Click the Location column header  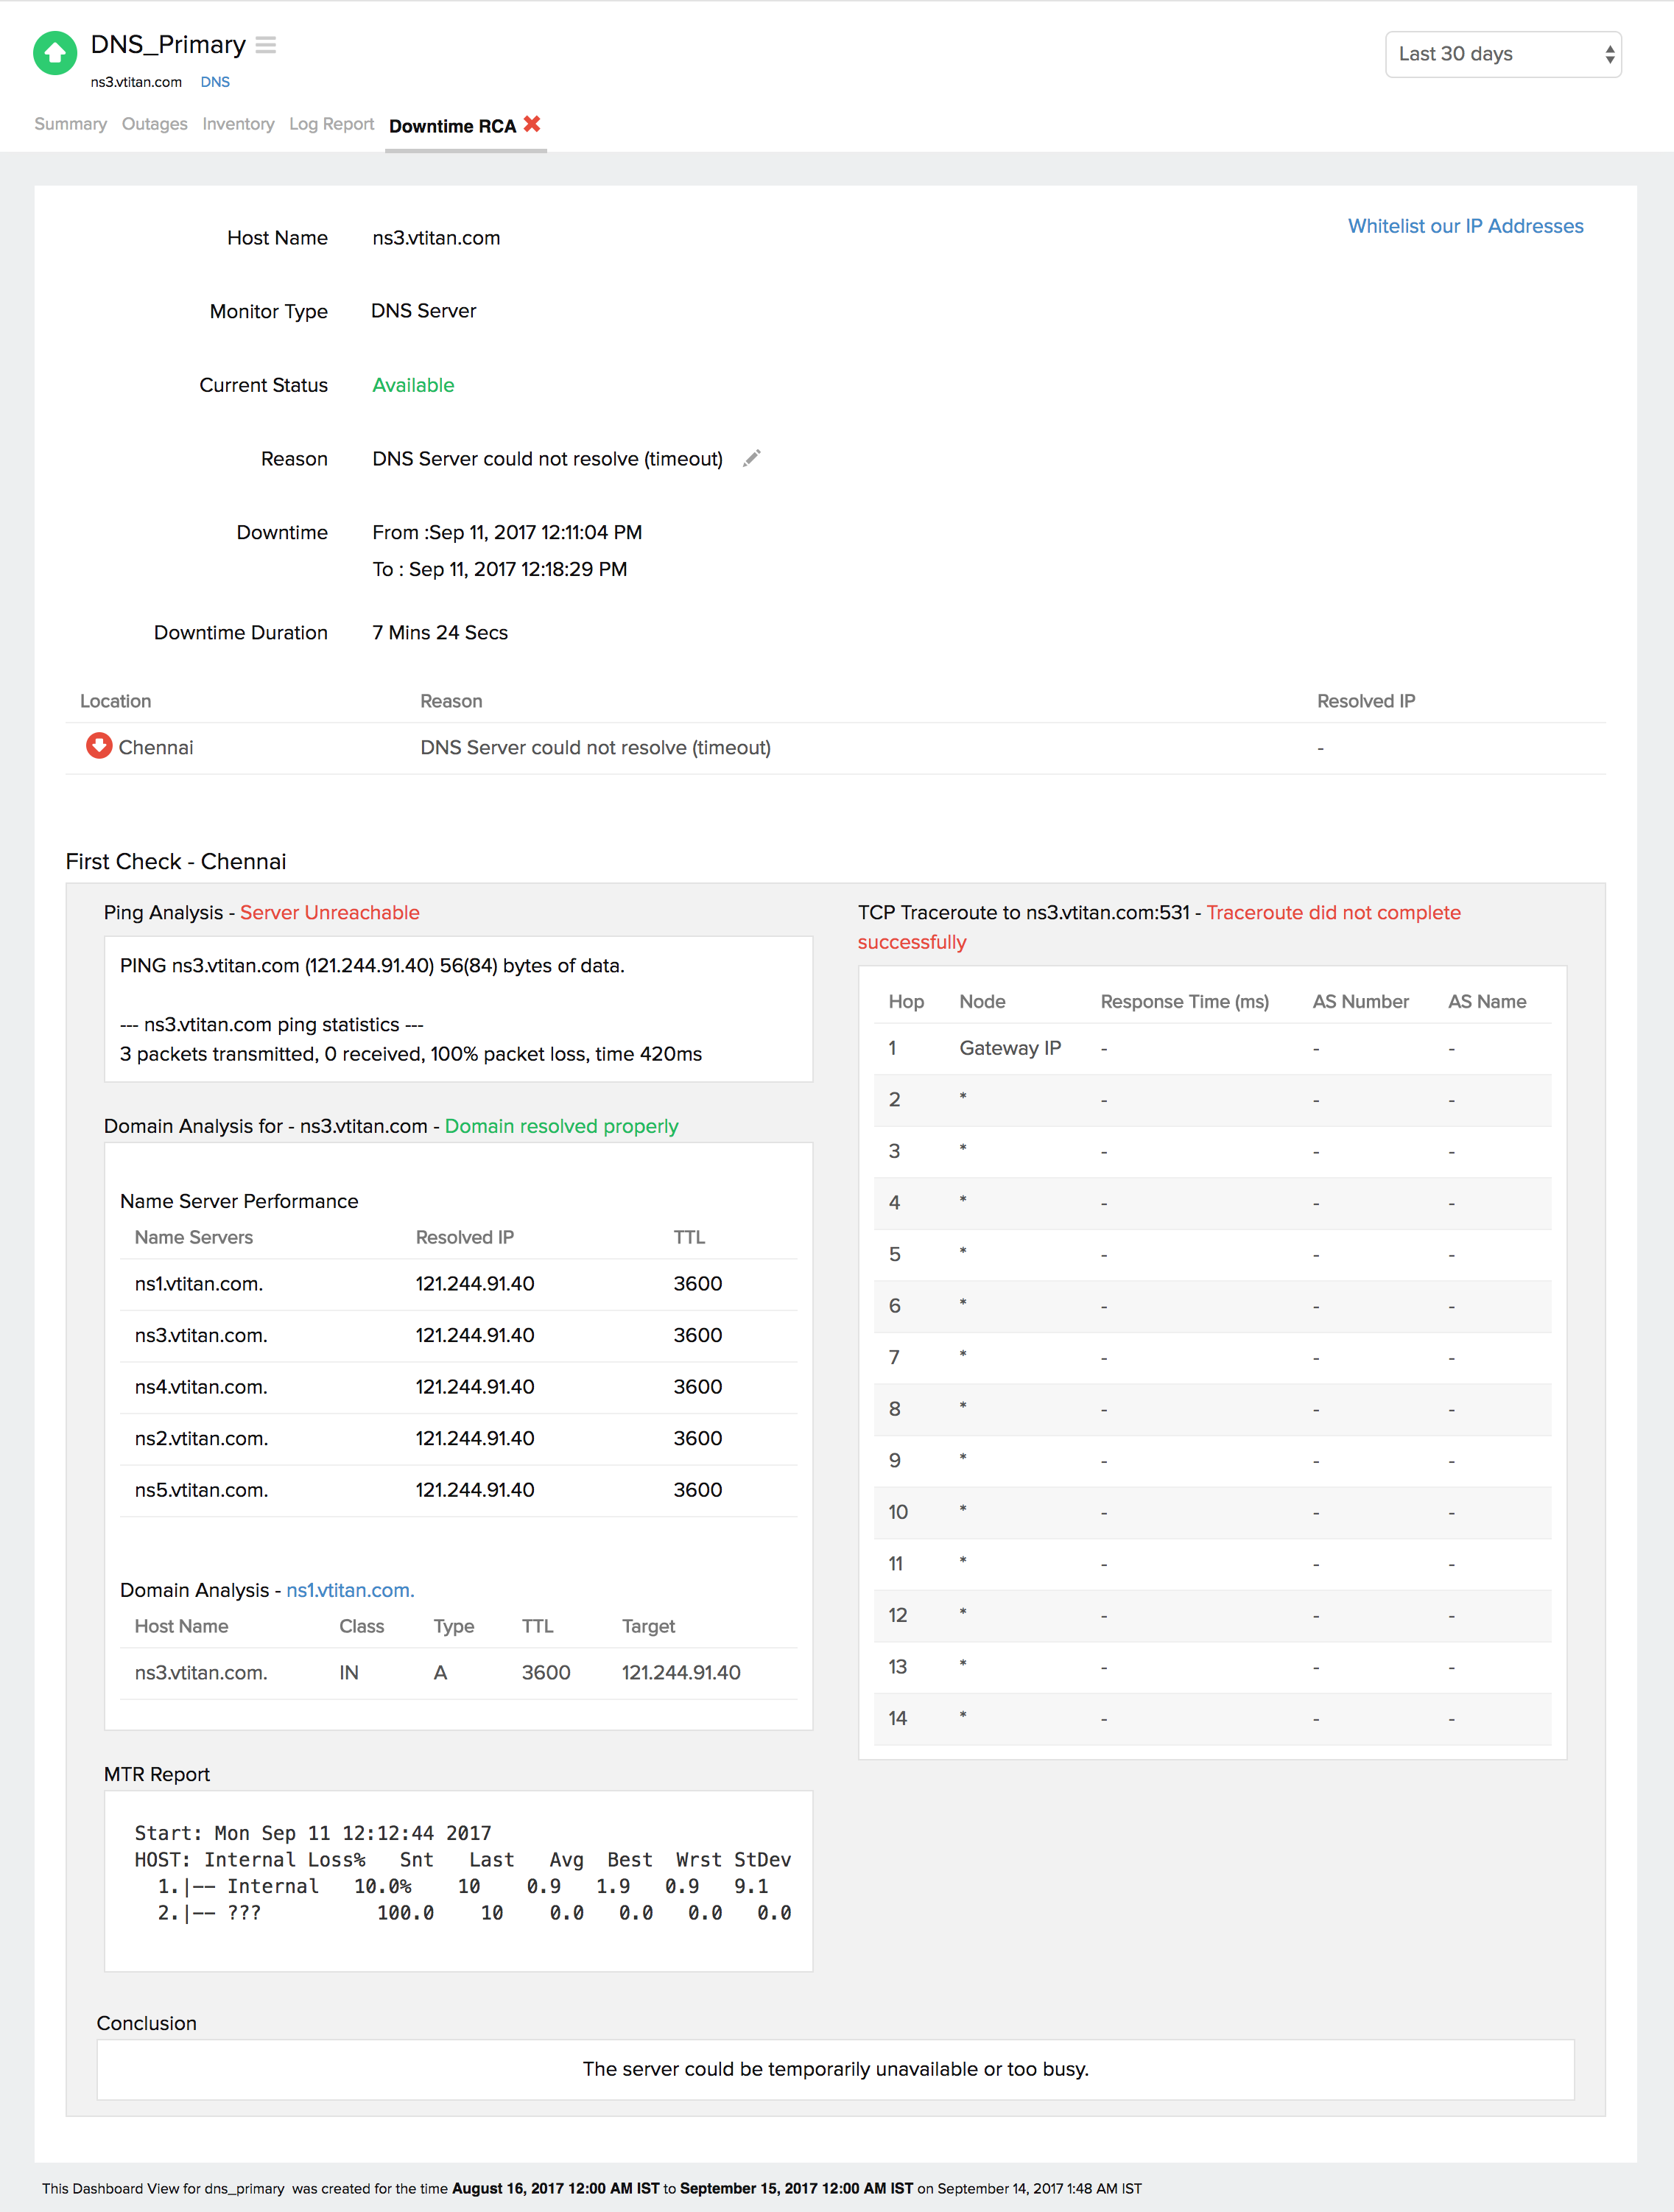[x=115, y=701]
